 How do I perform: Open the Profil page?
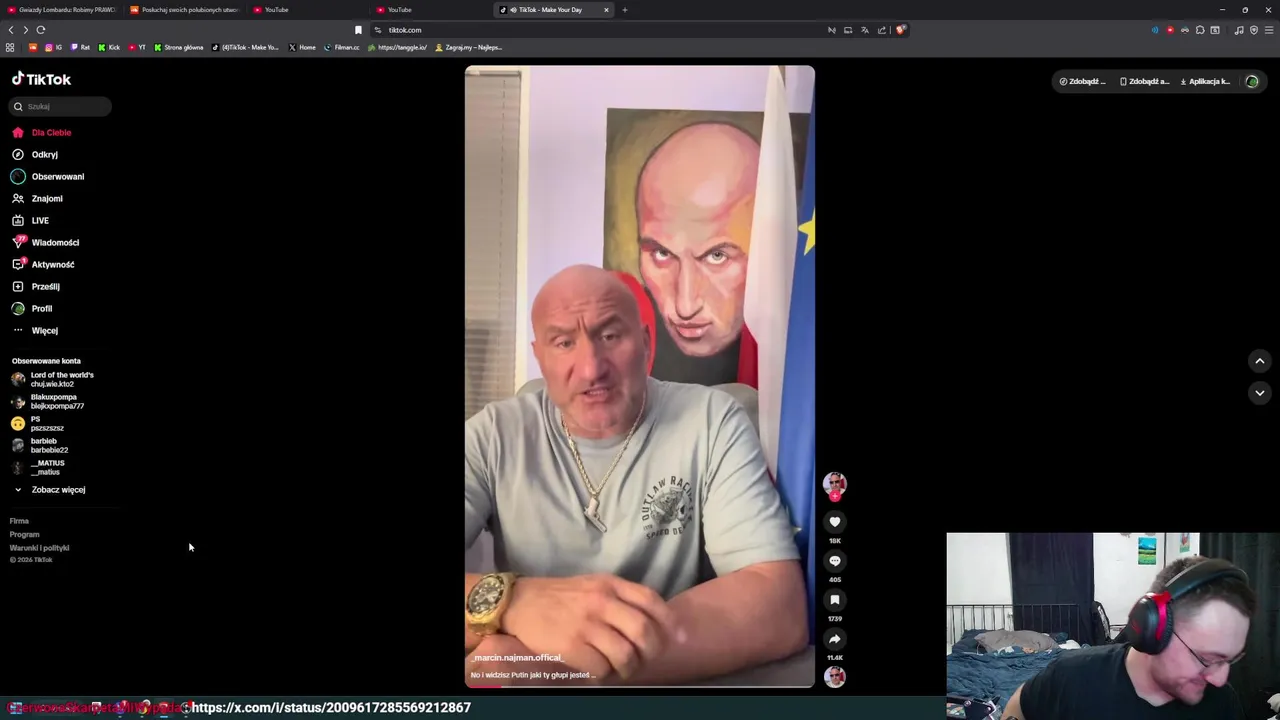pyautogui.click(x=32, y=308)
